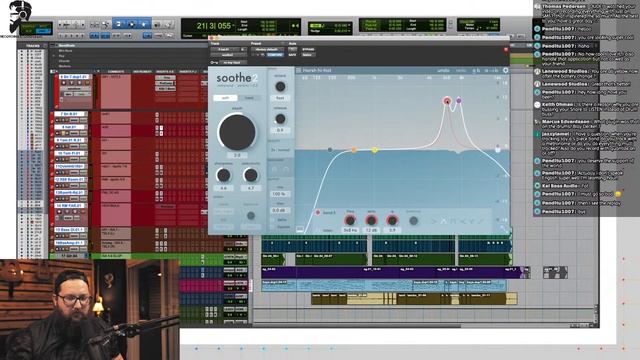Click mix value field 100 %

[279, 193]
